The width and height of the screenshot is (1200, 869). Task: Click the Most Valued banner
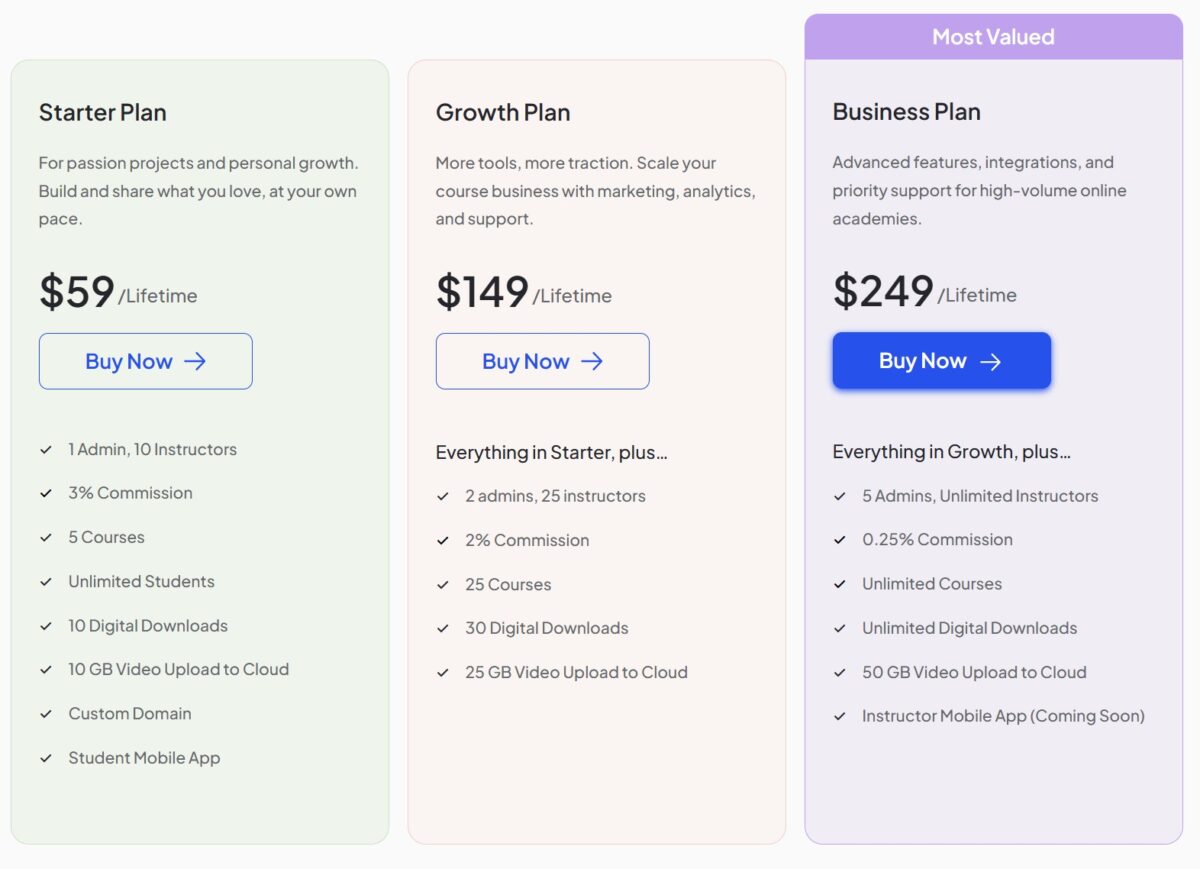pyautogui.click(x=994, y=37)
